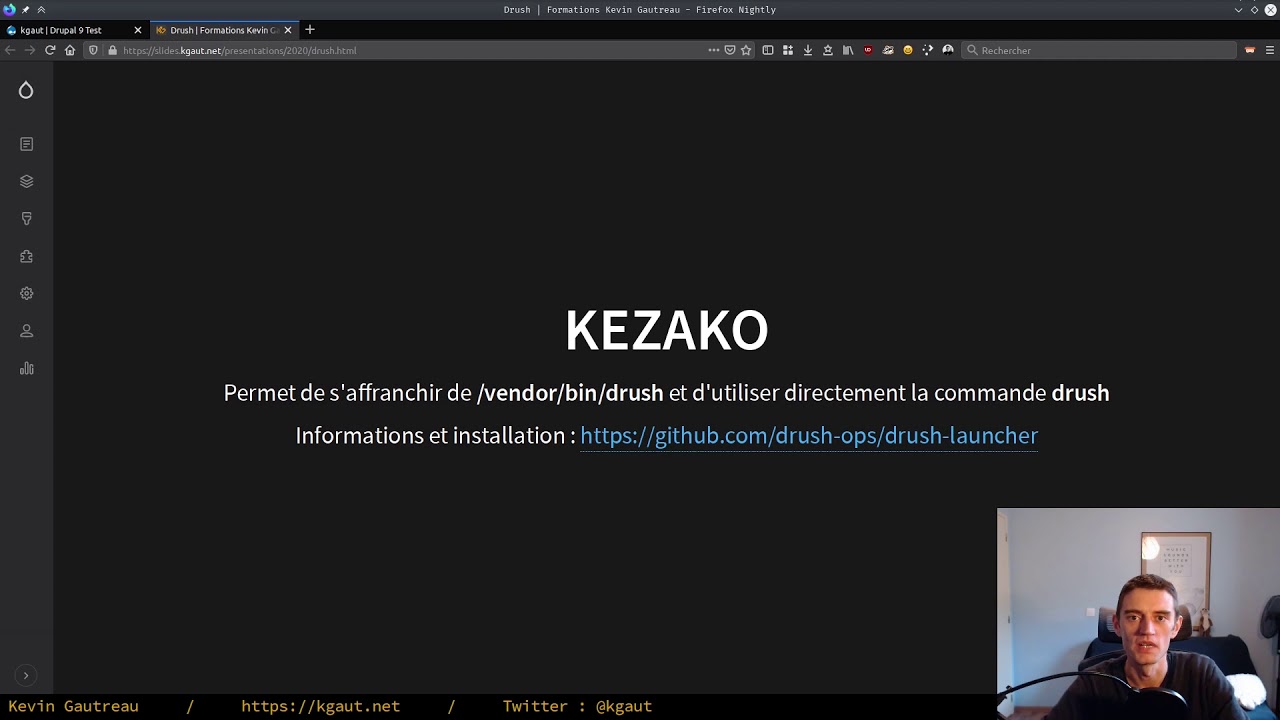Follow the drush-launcher GitHub link
The width and height of the screenshot is (1280, 720).
(809, 436)
